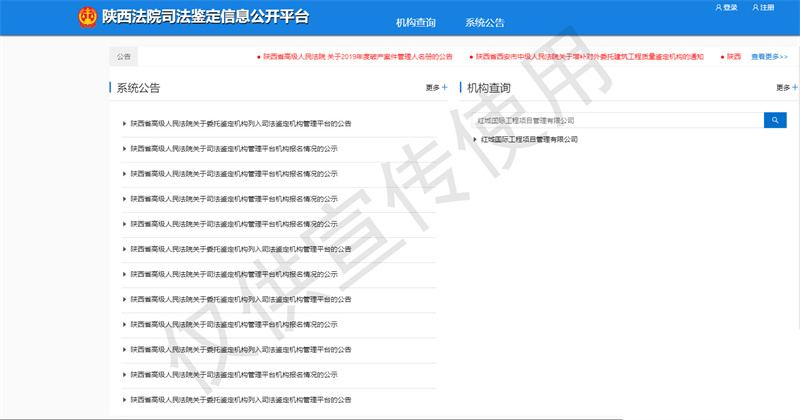Open the last visible 系统公告 list announcement

coord(241,400)
